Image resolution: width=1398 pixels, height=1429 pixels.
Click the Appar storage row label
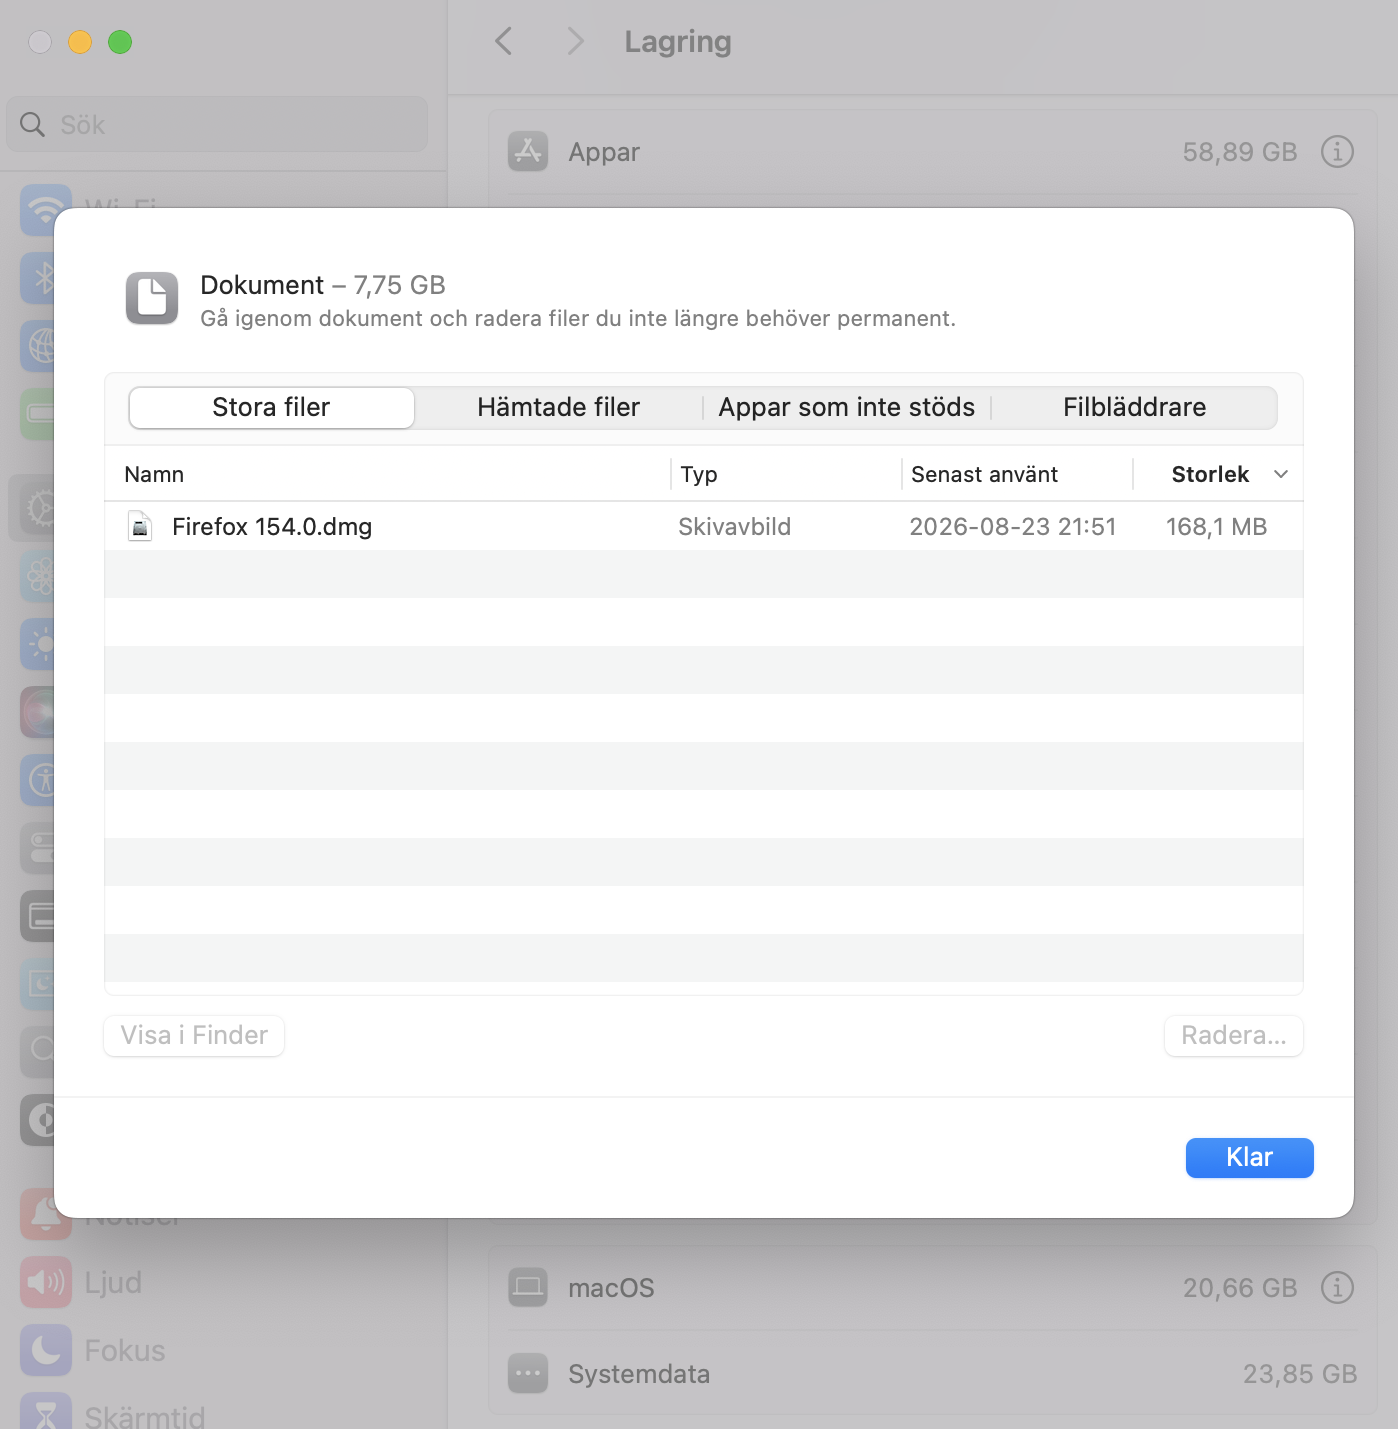coord(604,152)
